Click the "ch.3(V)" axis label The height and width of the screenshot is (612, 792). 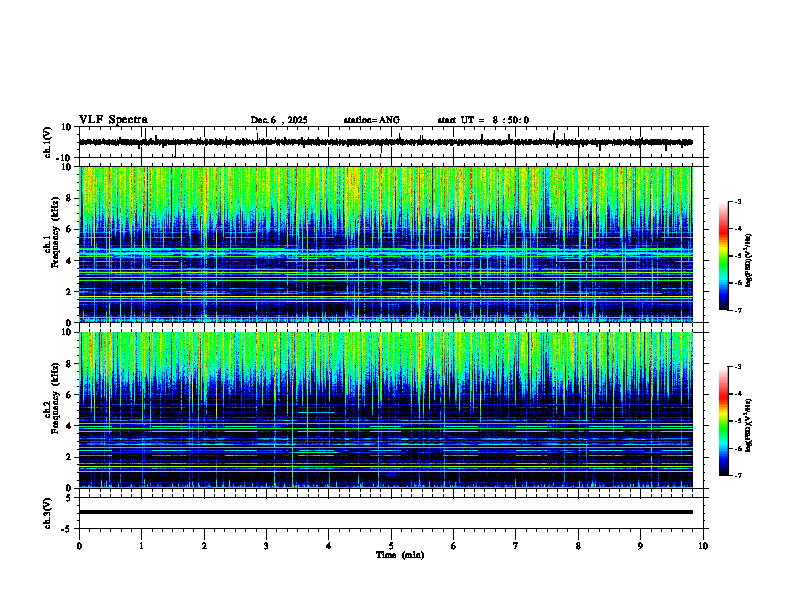click(47, 513)
